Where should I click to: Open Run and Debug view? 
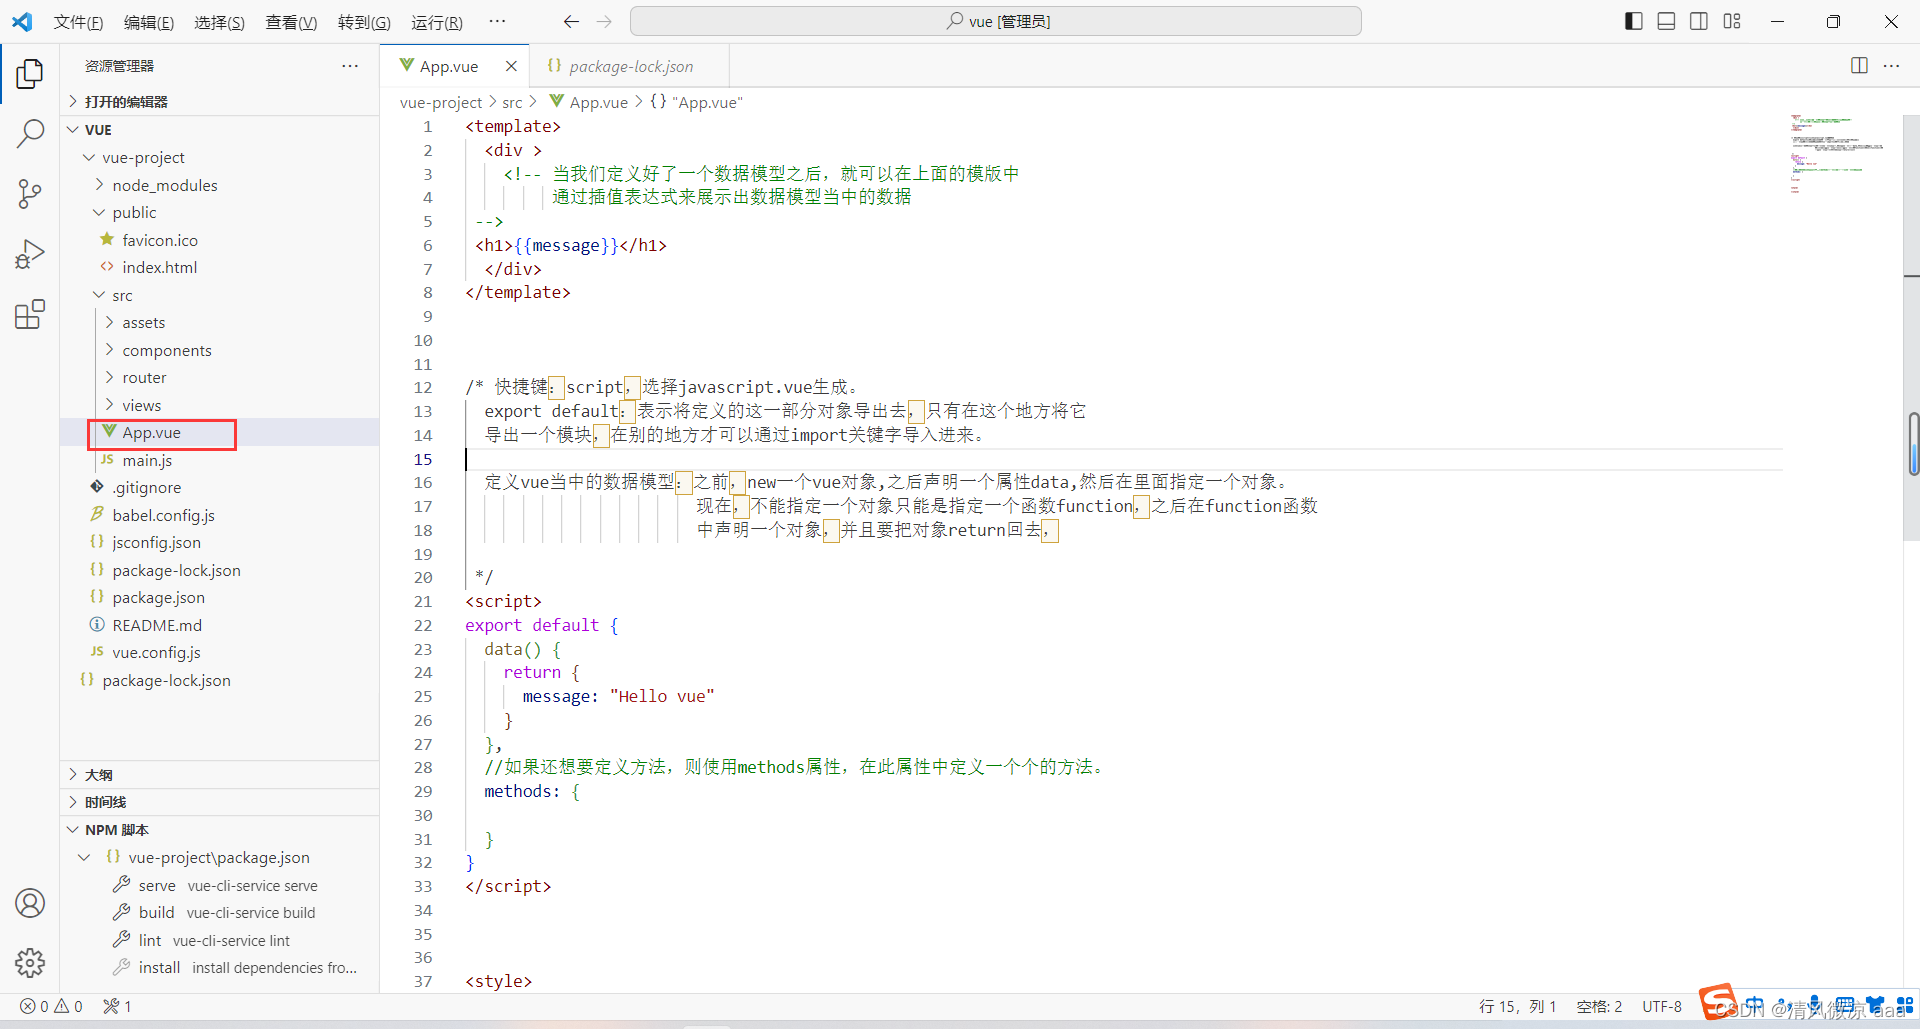pyautogui.click(x=30, y=254)
